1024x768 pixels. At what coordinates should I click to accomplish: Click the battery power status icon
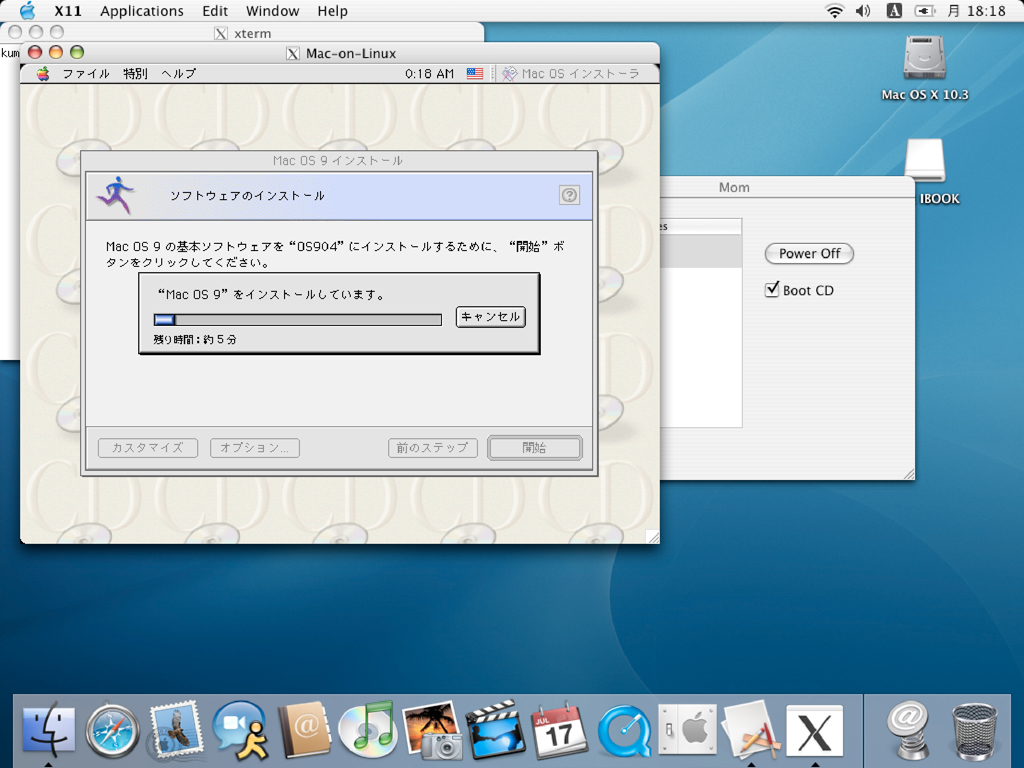click(925, 10)
